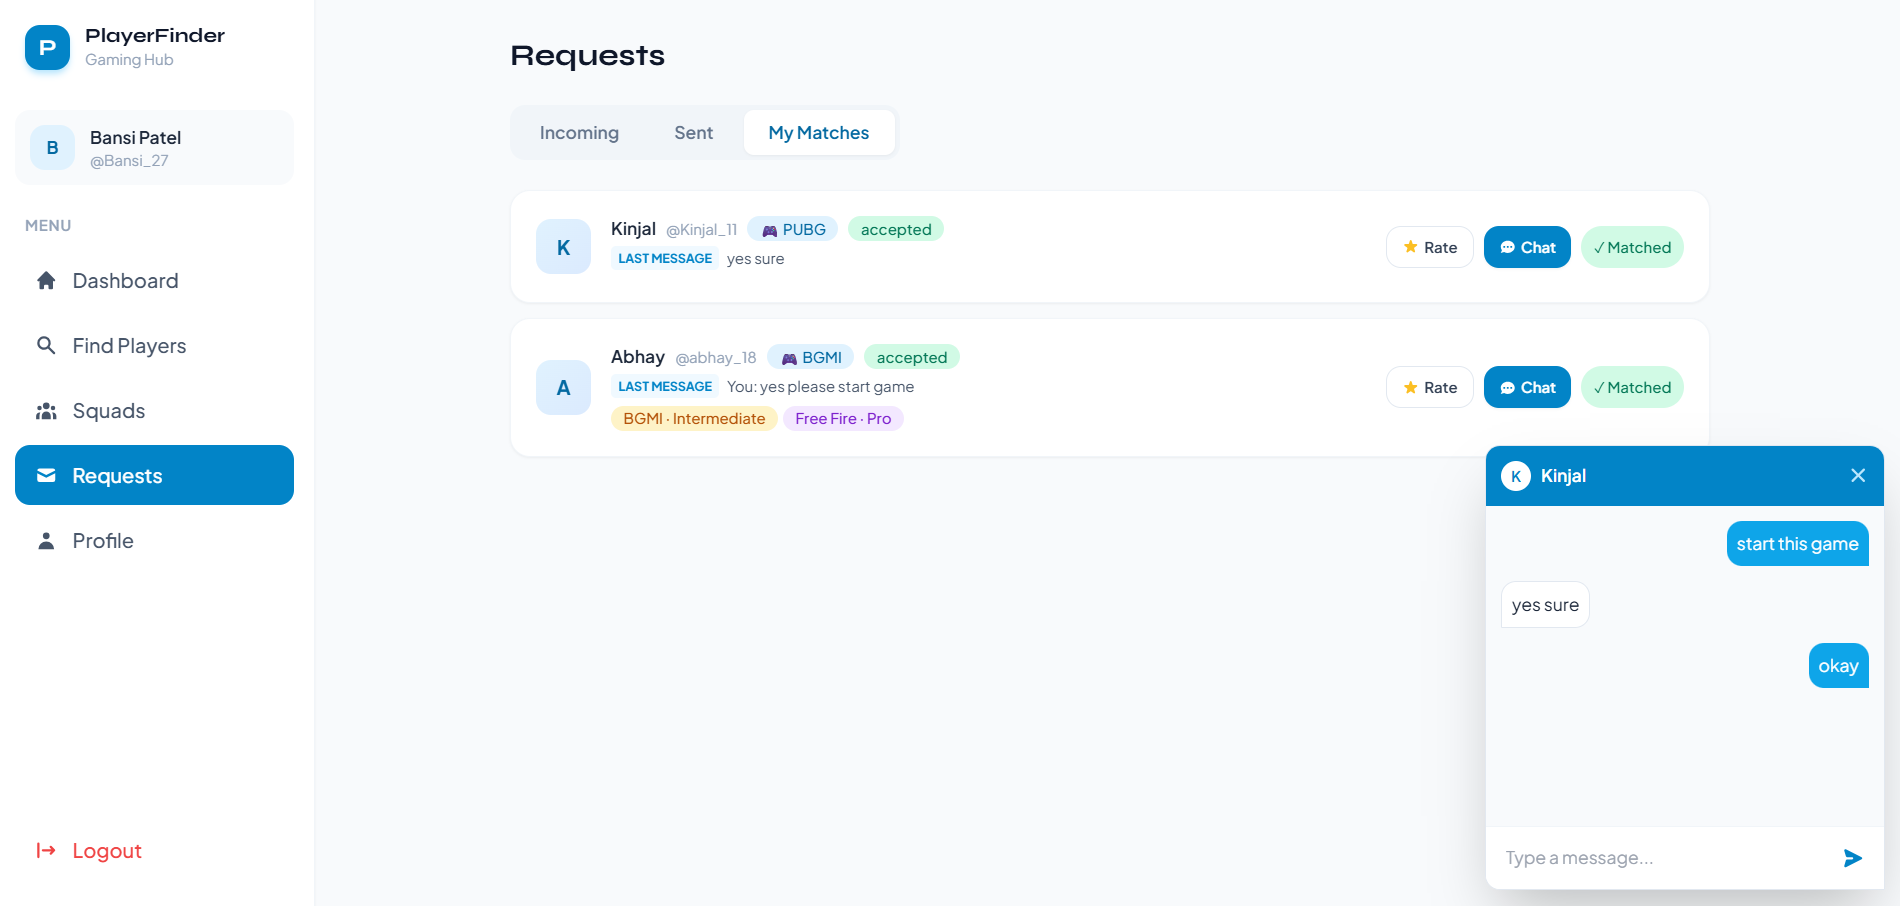Click Kinjal's name in the match card
The height and width of the screenshot is (906, 1900).
click(x=633, y=229)
